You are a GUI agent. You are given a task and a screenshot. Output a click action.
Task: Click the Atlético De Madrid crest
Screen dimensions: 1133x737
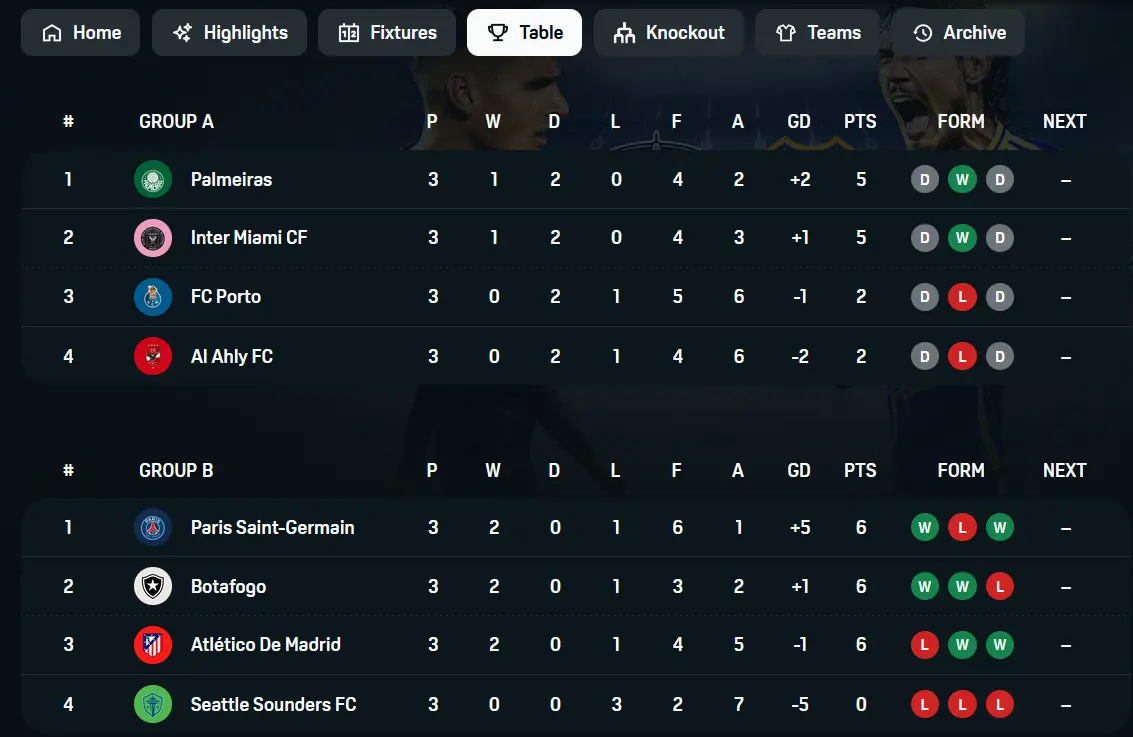coord(152,645)
